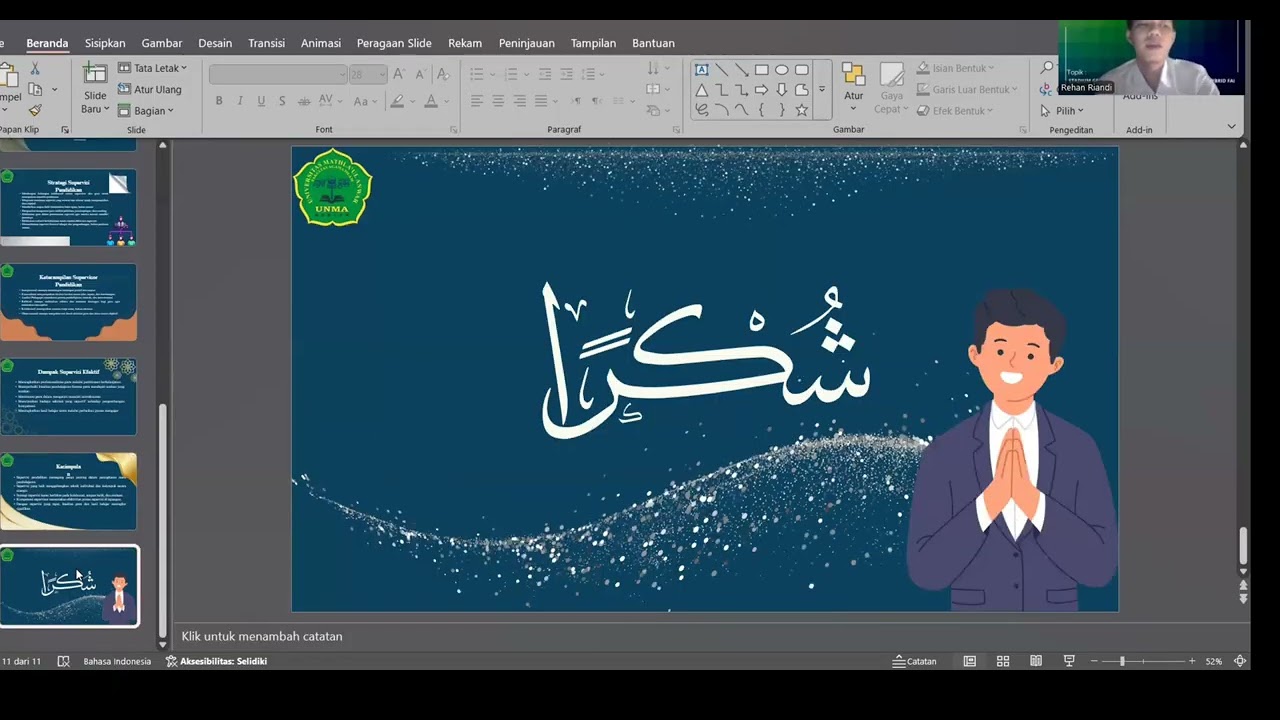Toggle Bold formatting

(x=219, y=101)
